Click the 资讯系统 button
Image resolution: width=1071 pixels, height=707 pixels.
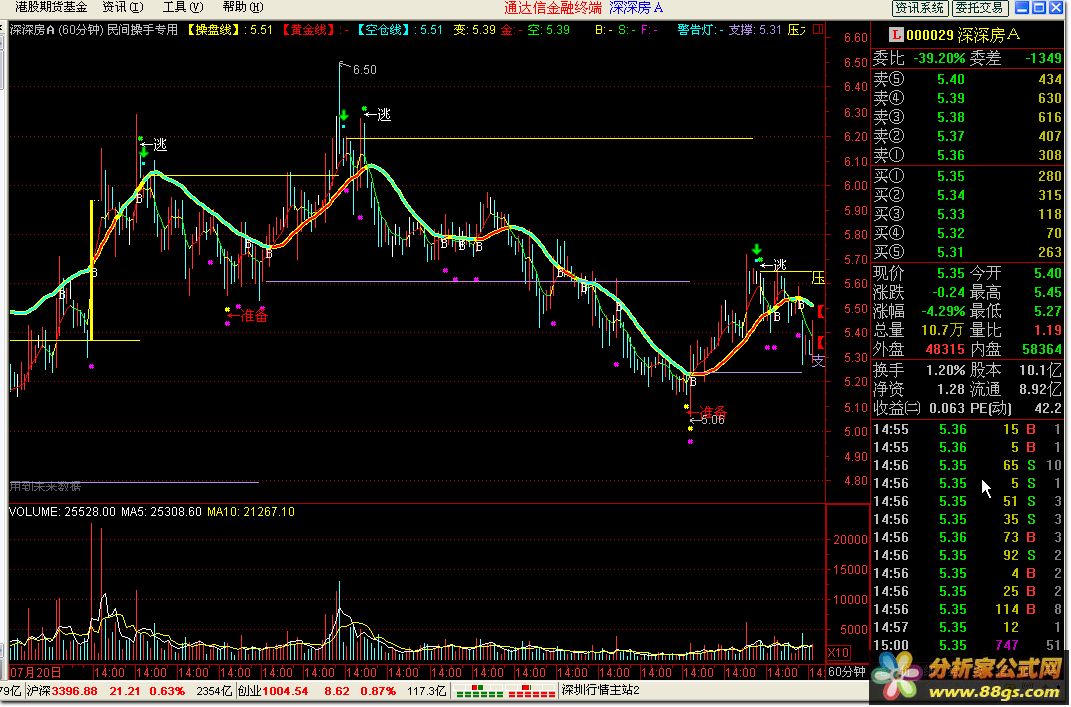pyautogui.click(x=919, y=8)
